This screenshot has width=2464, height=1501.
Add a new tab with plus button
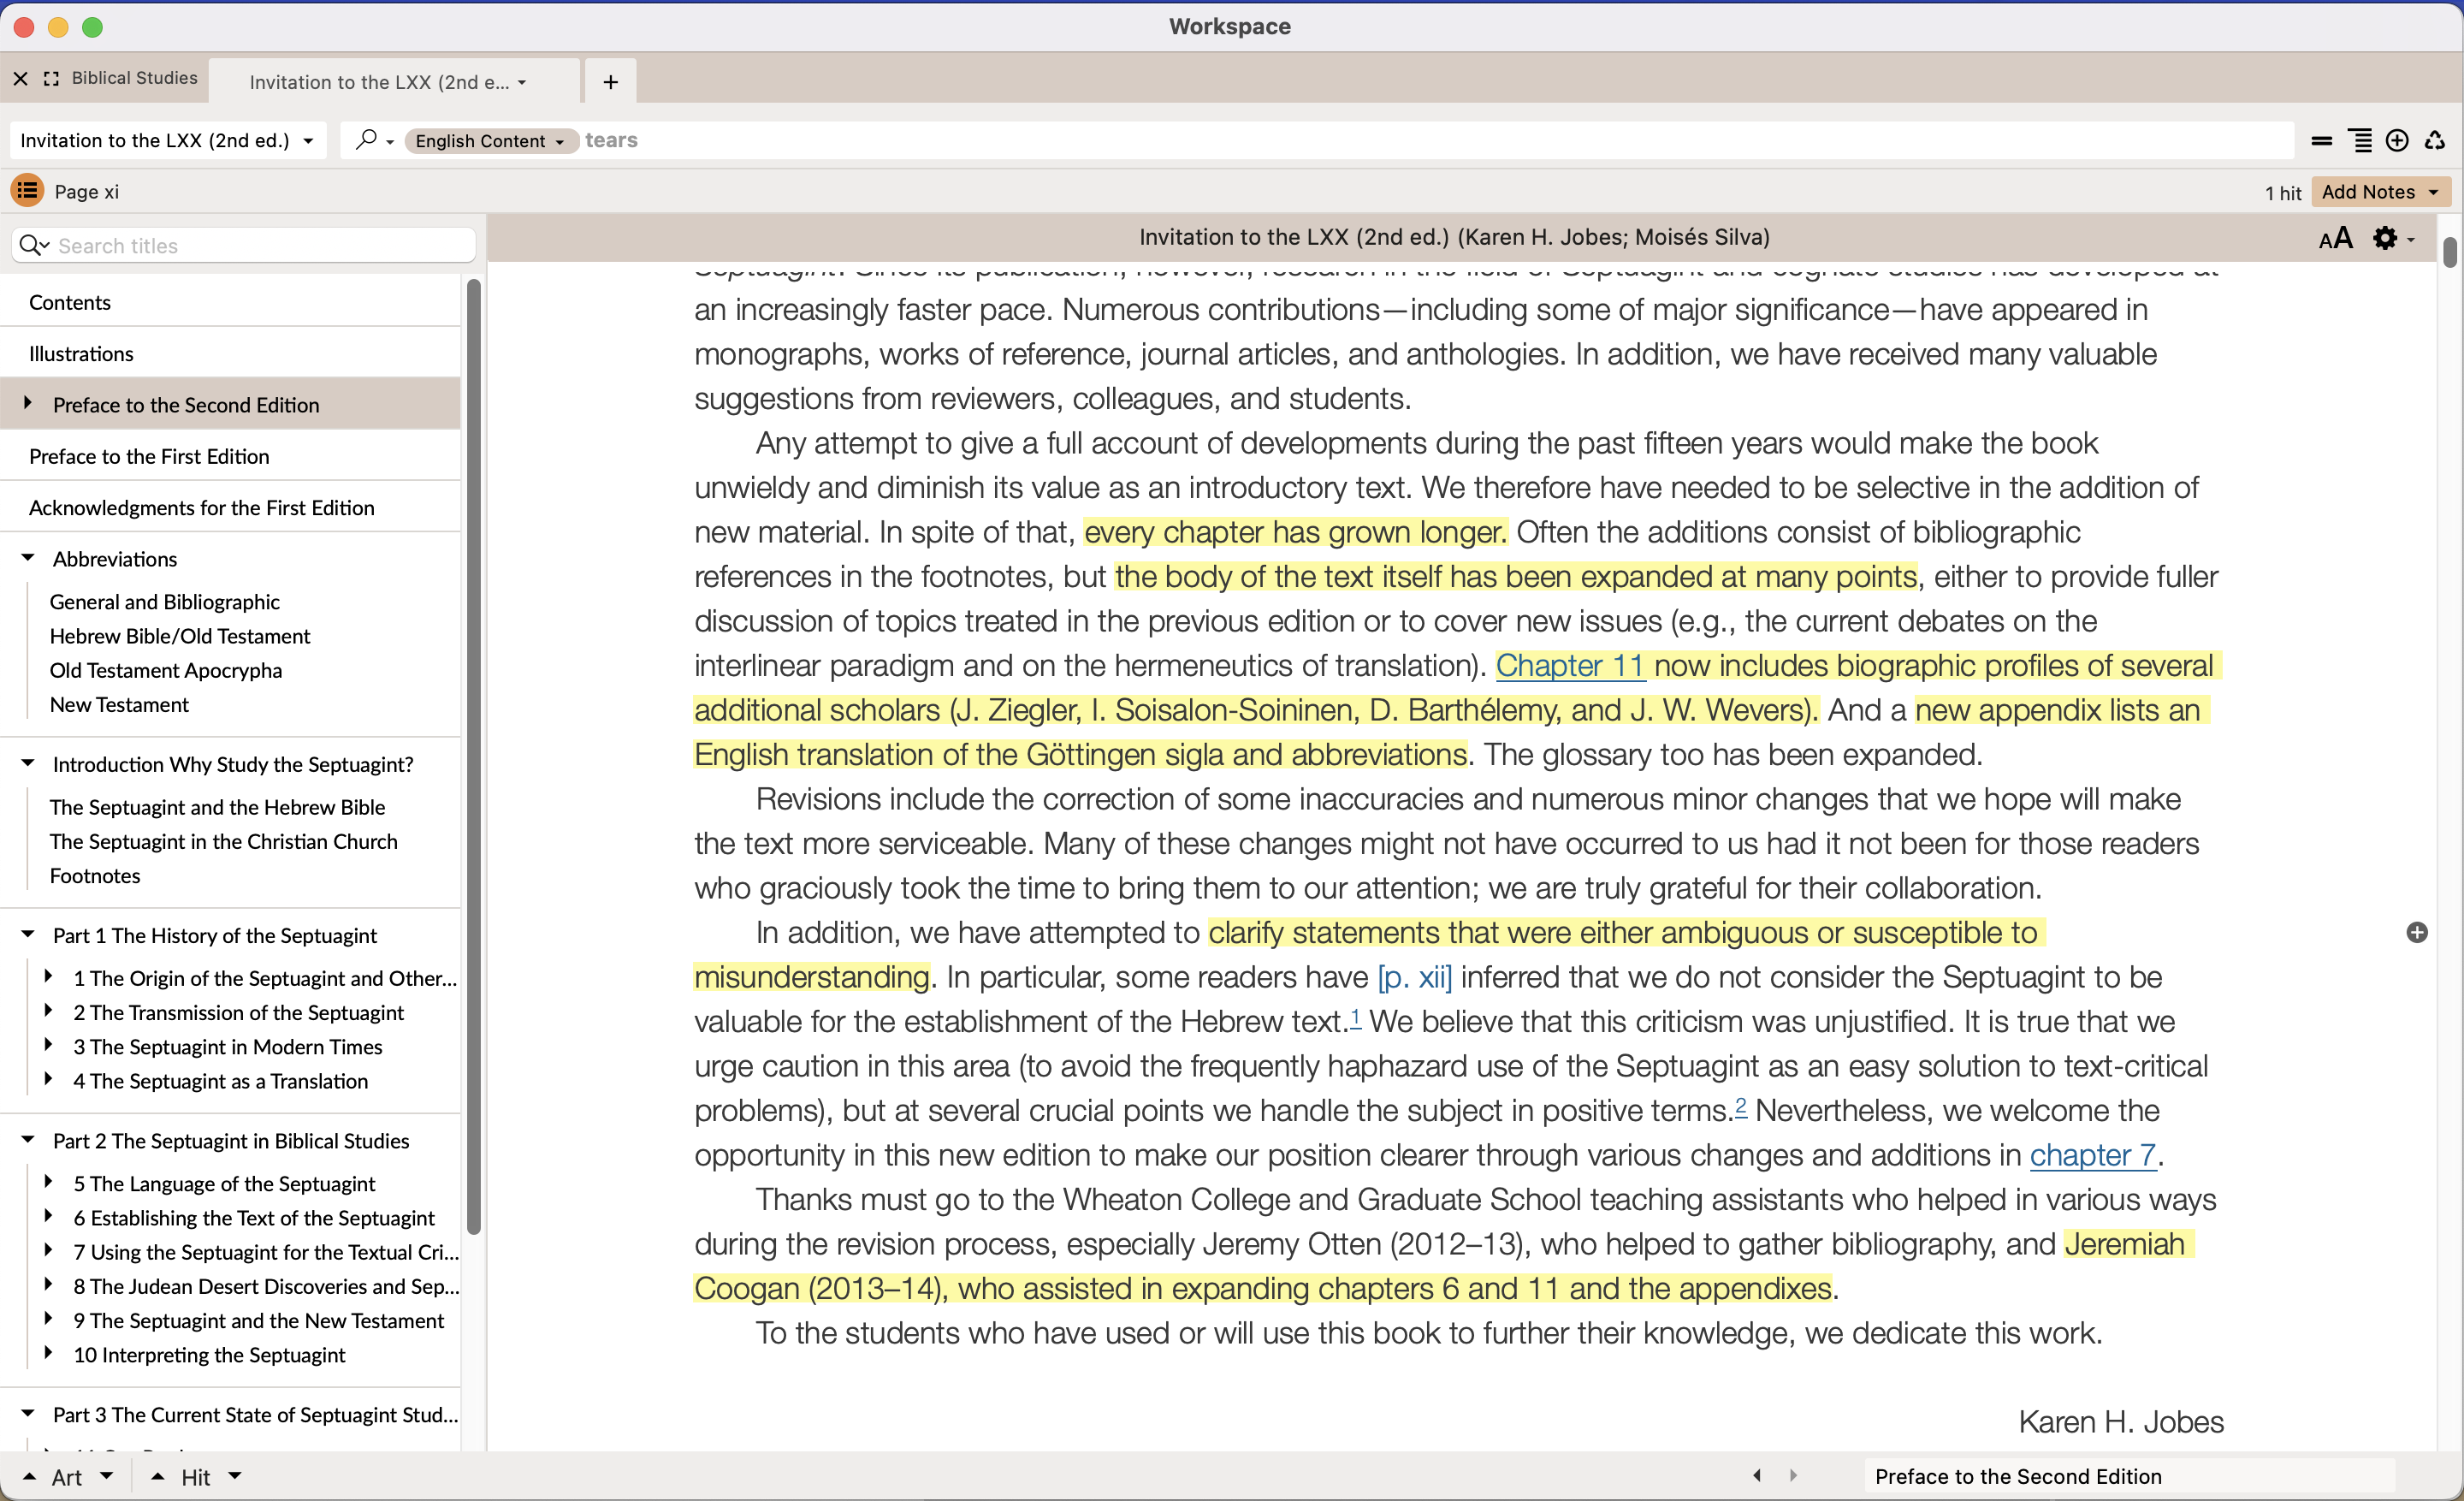point(610,82)
